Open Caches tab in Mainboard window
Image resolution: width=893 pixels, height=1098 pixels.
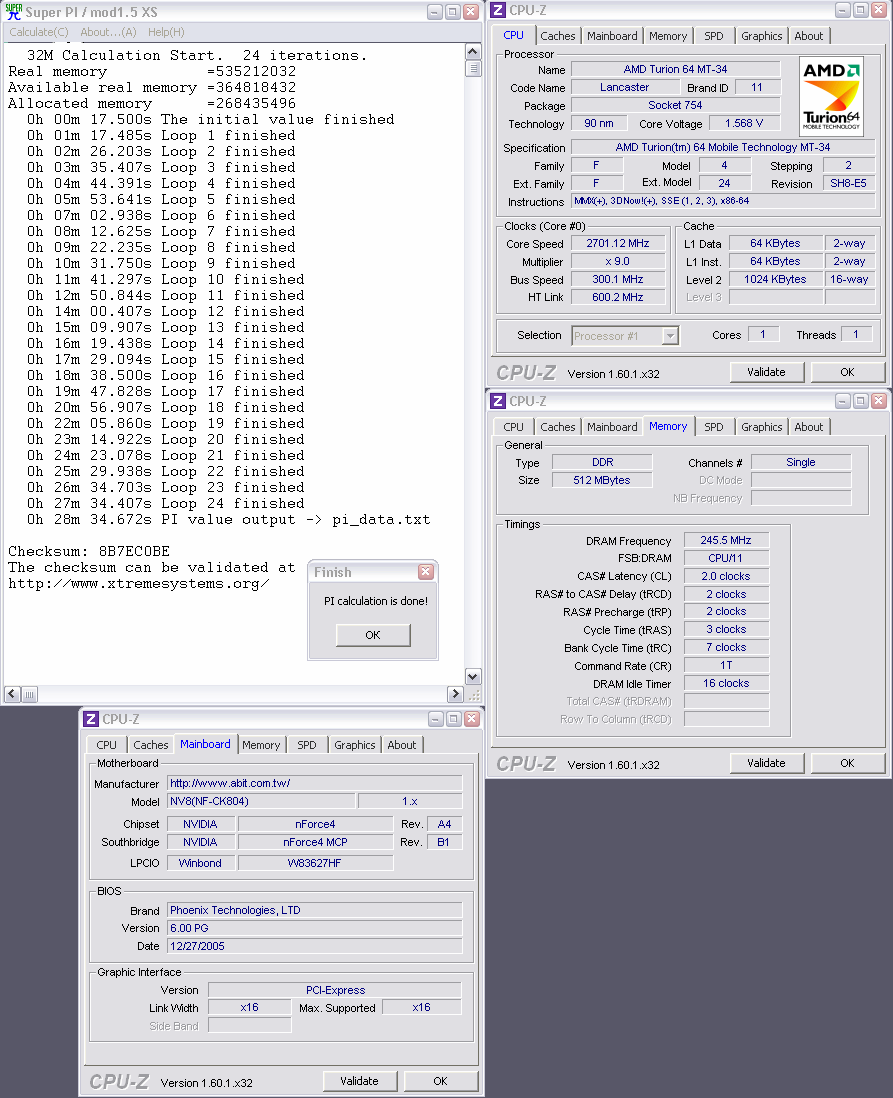coord(151,745)
